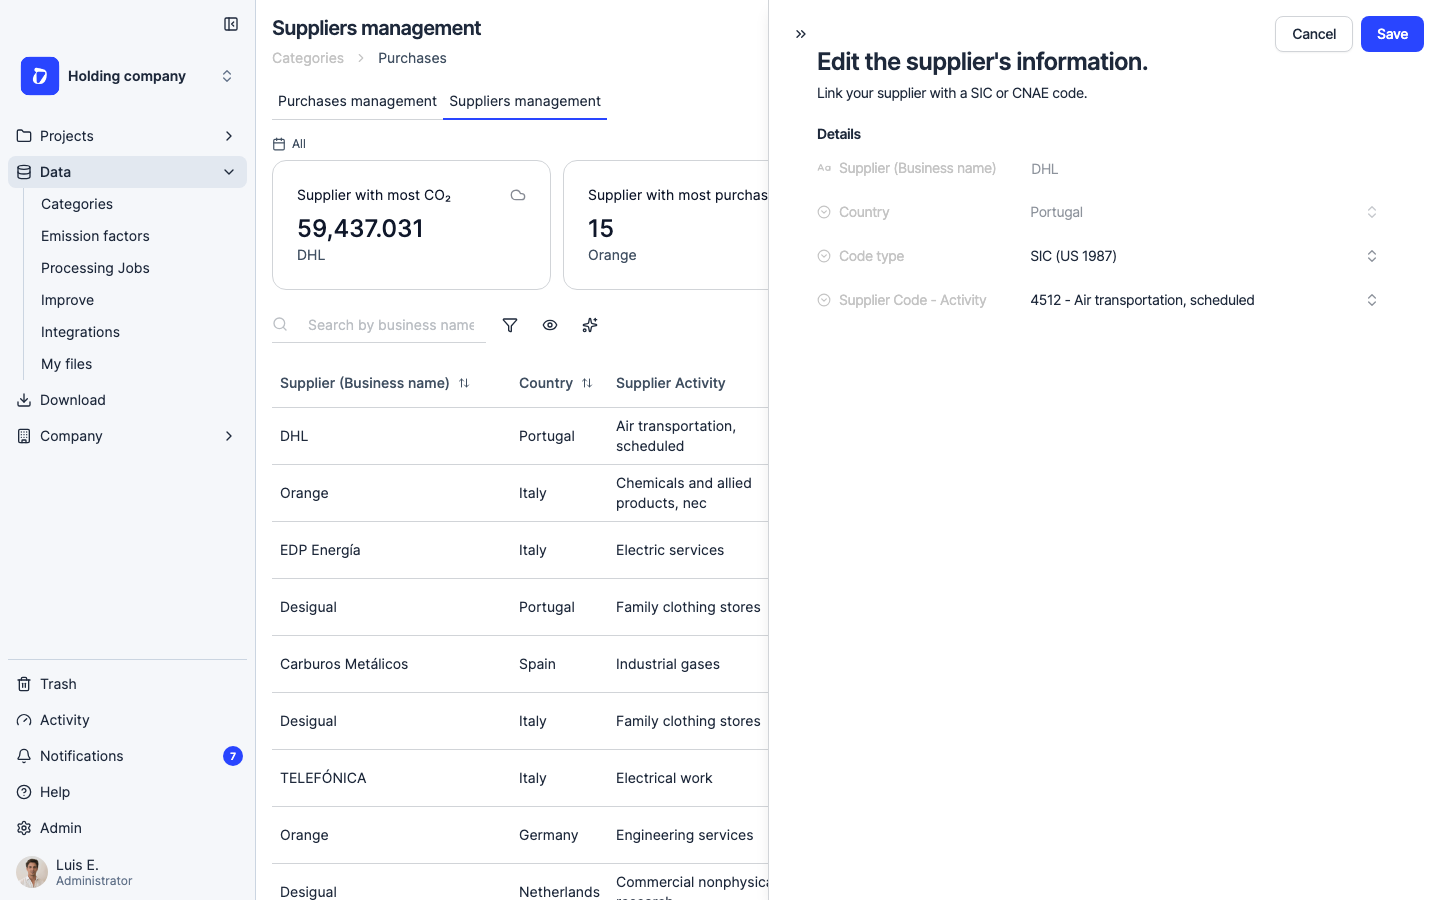Click Germany country cell
Image resolution: width=1440 pixels, height=900 pixels.
click(548, 835)
